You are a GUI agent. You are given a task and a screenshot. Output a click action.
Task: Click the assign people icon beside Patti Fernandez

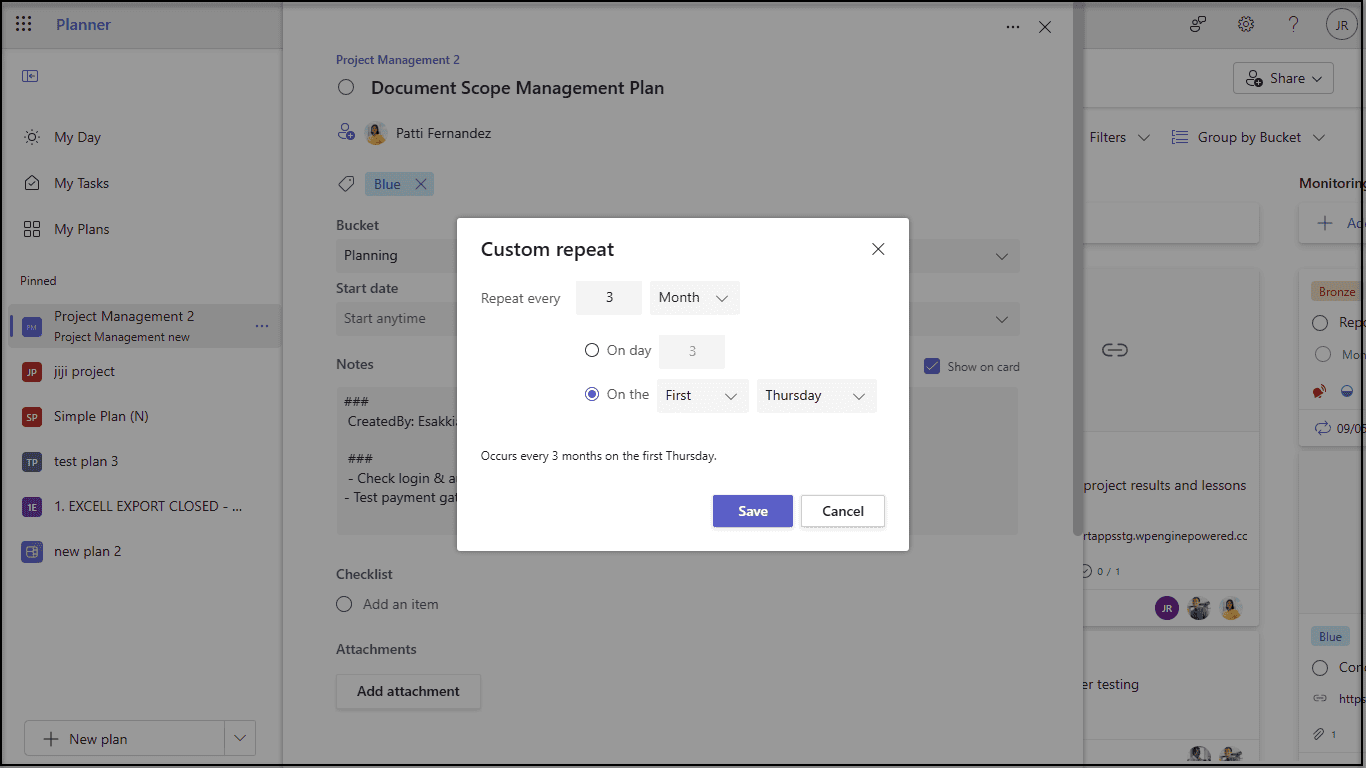346,132
